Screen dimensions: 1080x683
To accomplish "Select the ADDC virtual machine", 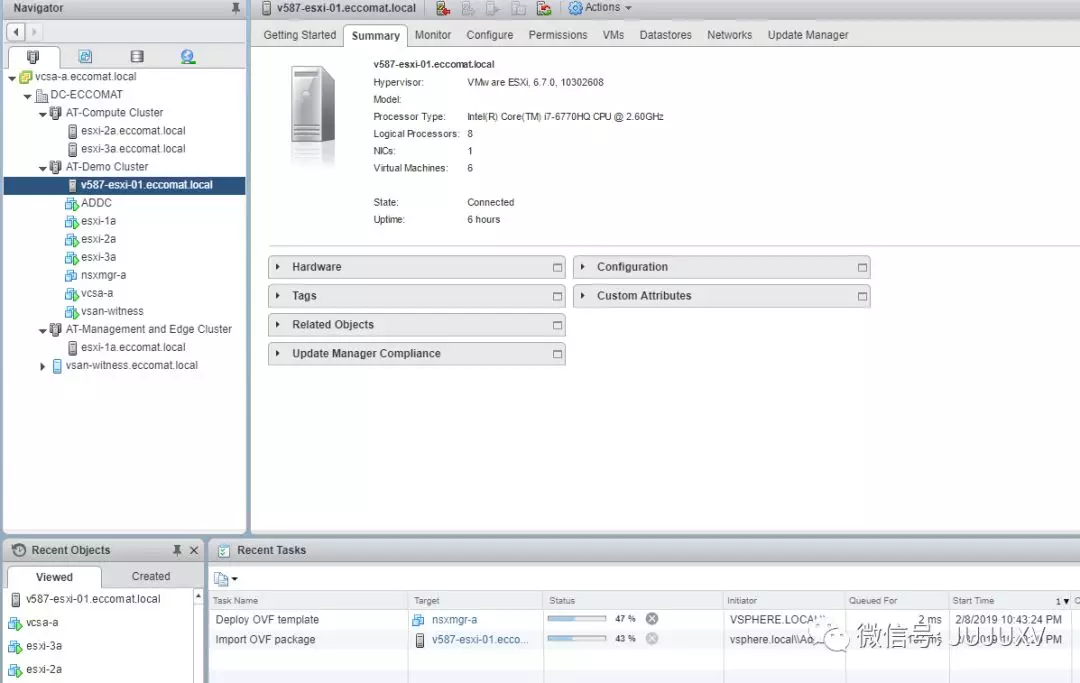I will (x=96, y=203).
